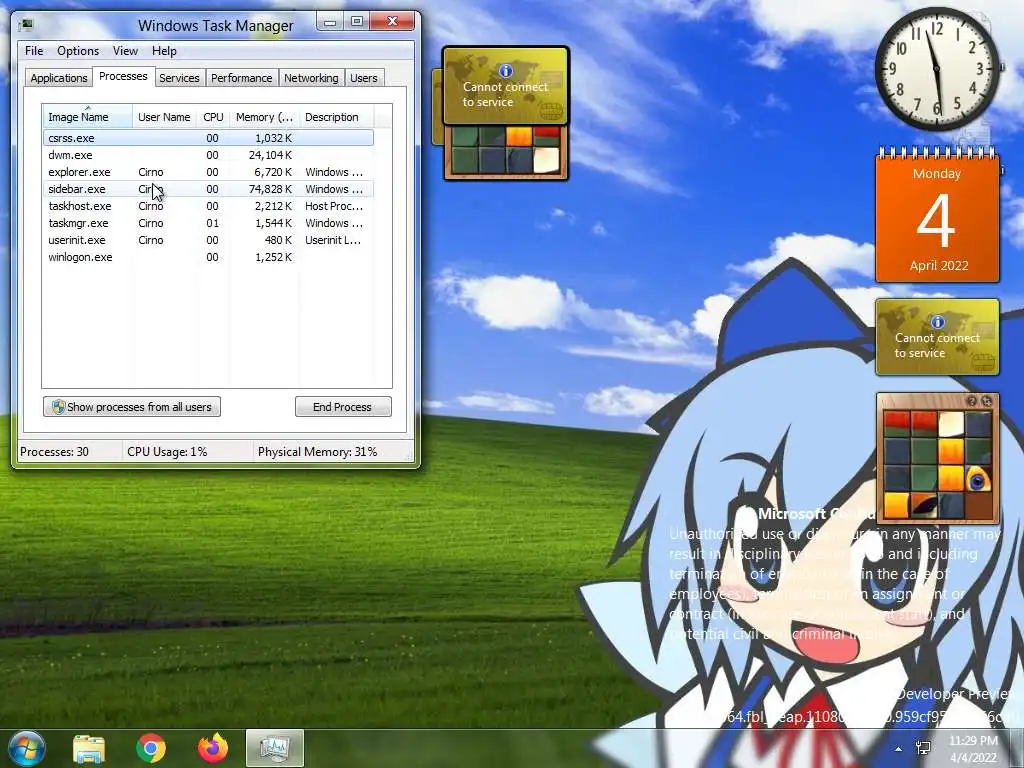Switch to the Users tab
This screenshot has width=1024, height=768.
[364, 78]
